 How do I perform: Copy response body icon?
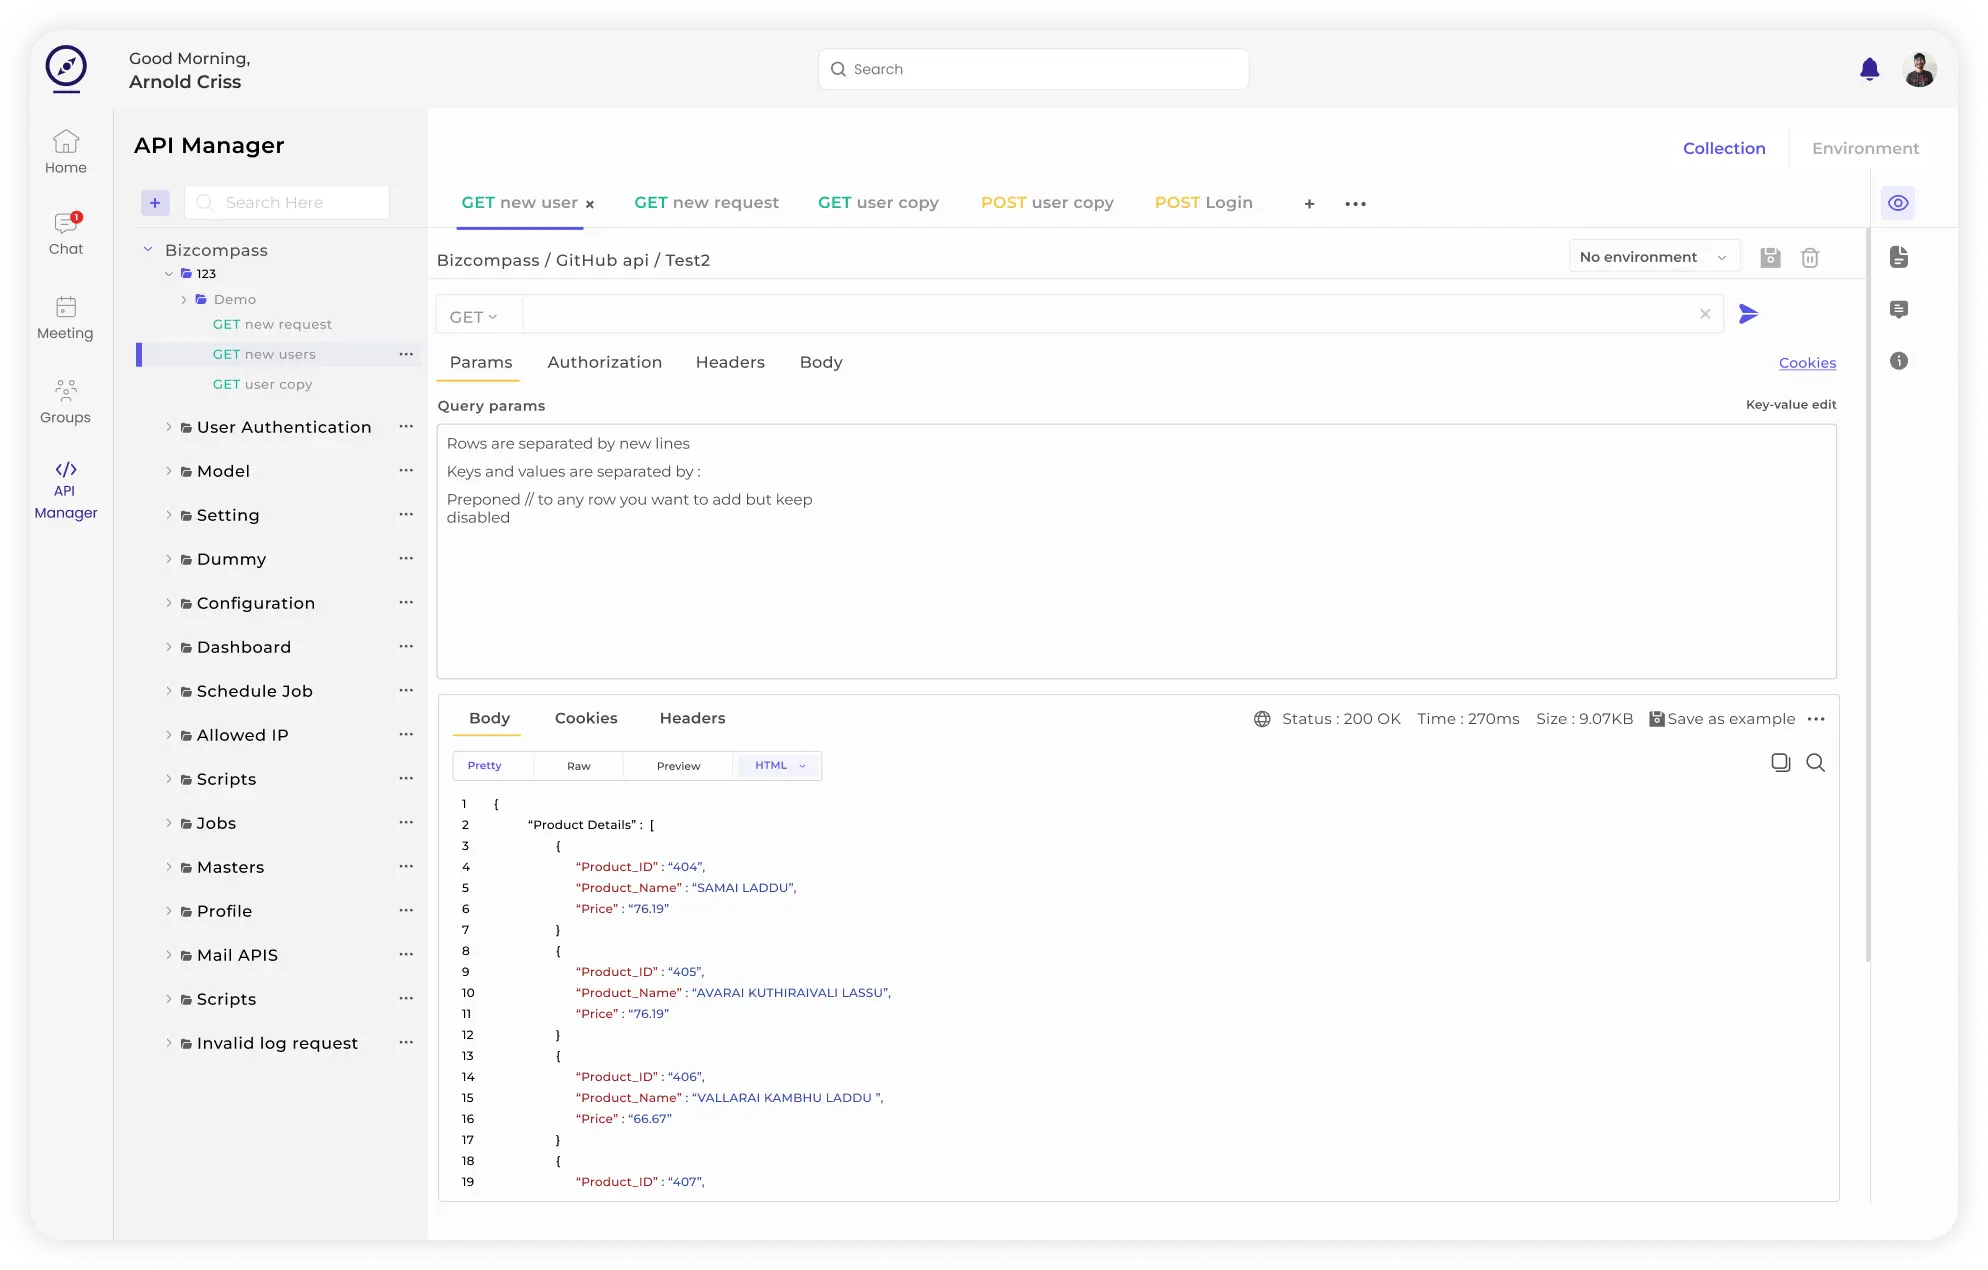coord(1780,763)
